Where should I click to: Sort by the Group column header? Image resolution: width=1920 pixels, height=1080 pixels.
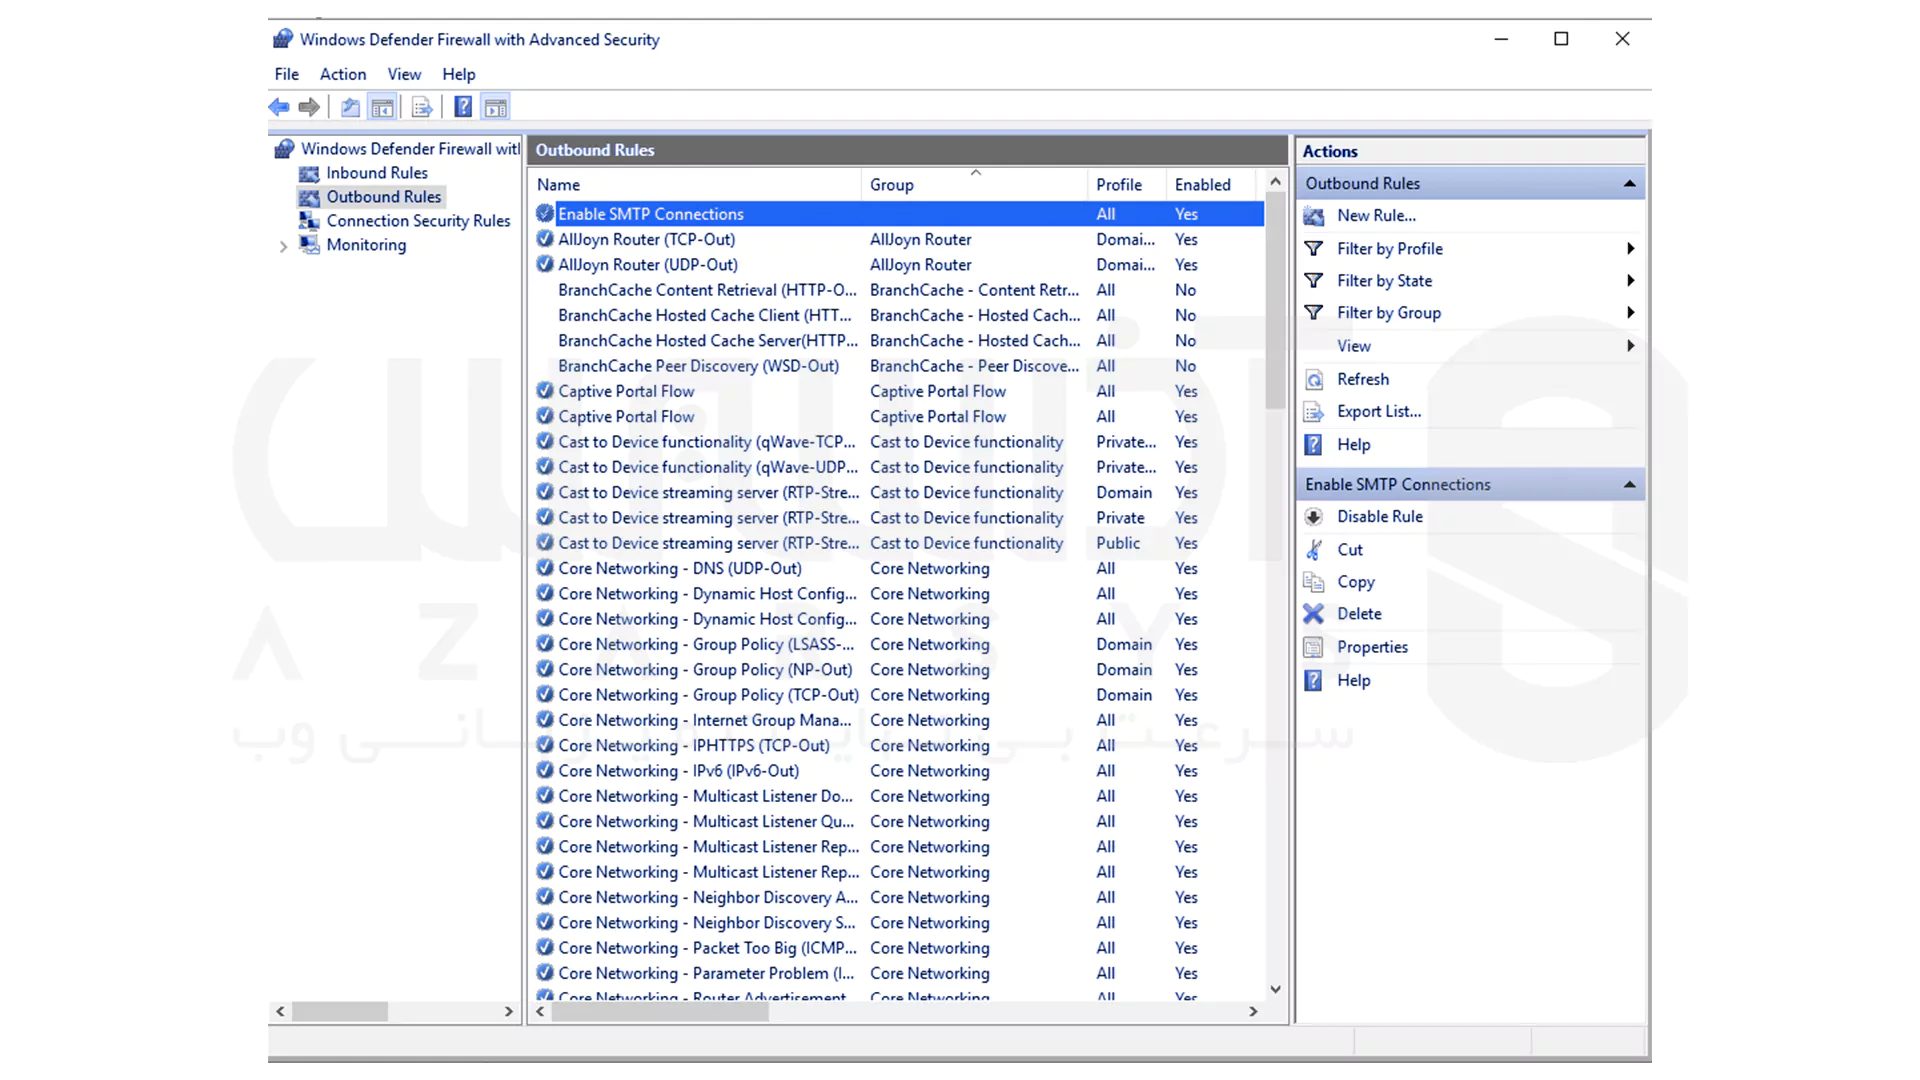click(x=975, y=185)
